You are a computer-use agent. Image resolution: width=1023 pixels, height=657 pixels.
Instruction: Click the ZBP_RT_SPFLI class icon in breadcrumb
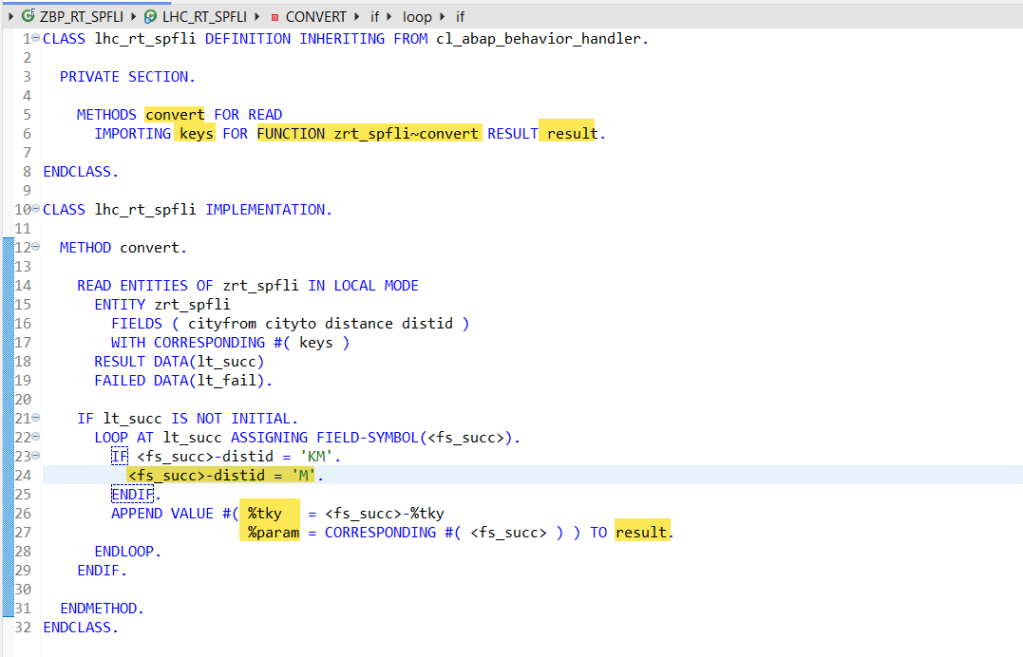click(28, 17)
